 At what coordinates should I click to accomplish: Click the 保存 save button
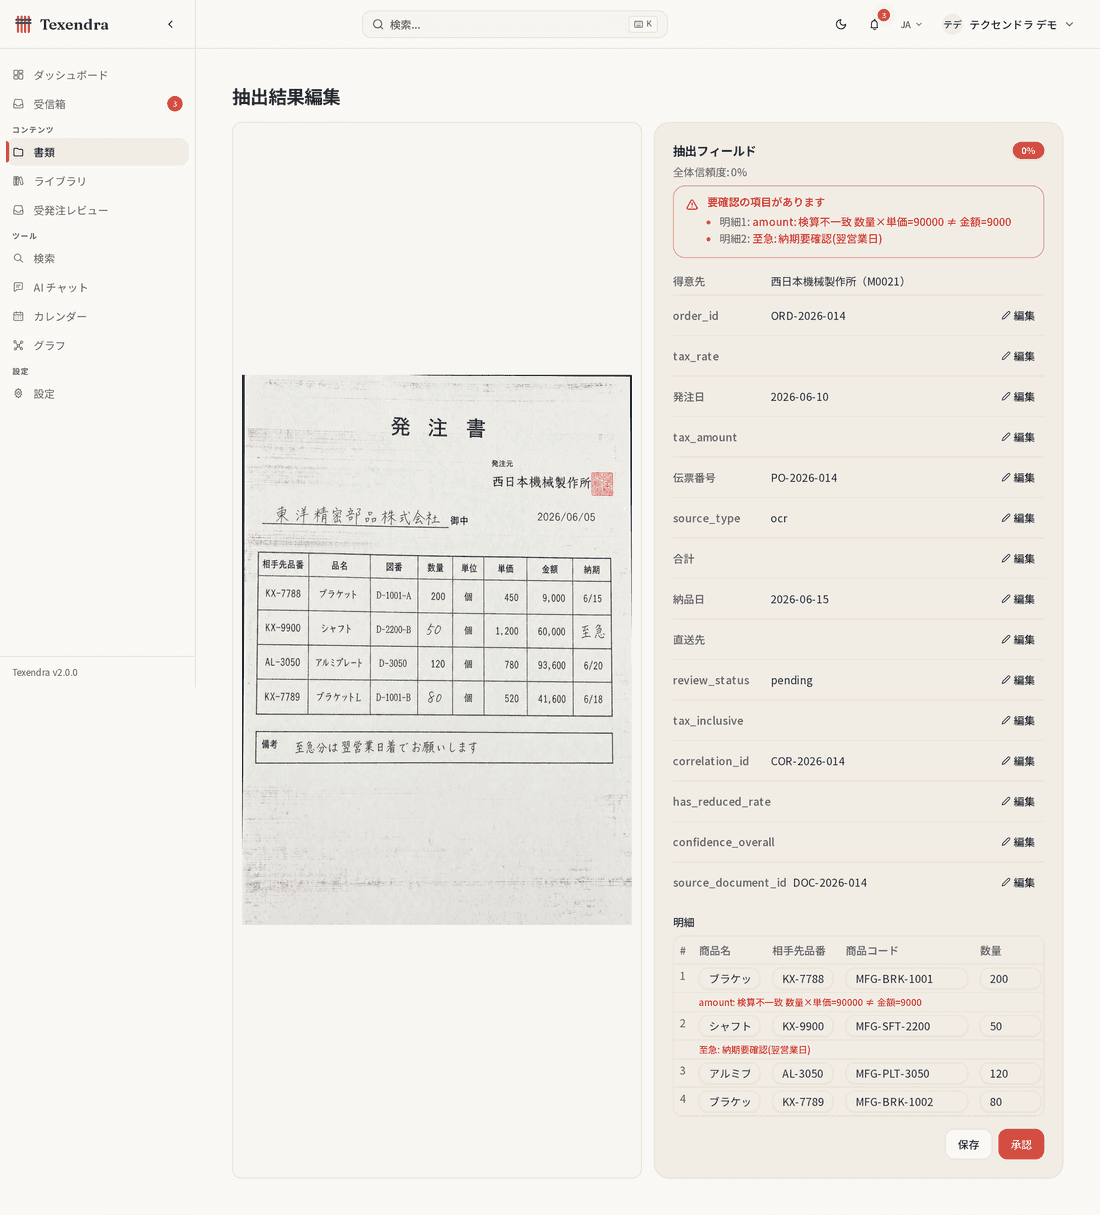(968, 1144)
